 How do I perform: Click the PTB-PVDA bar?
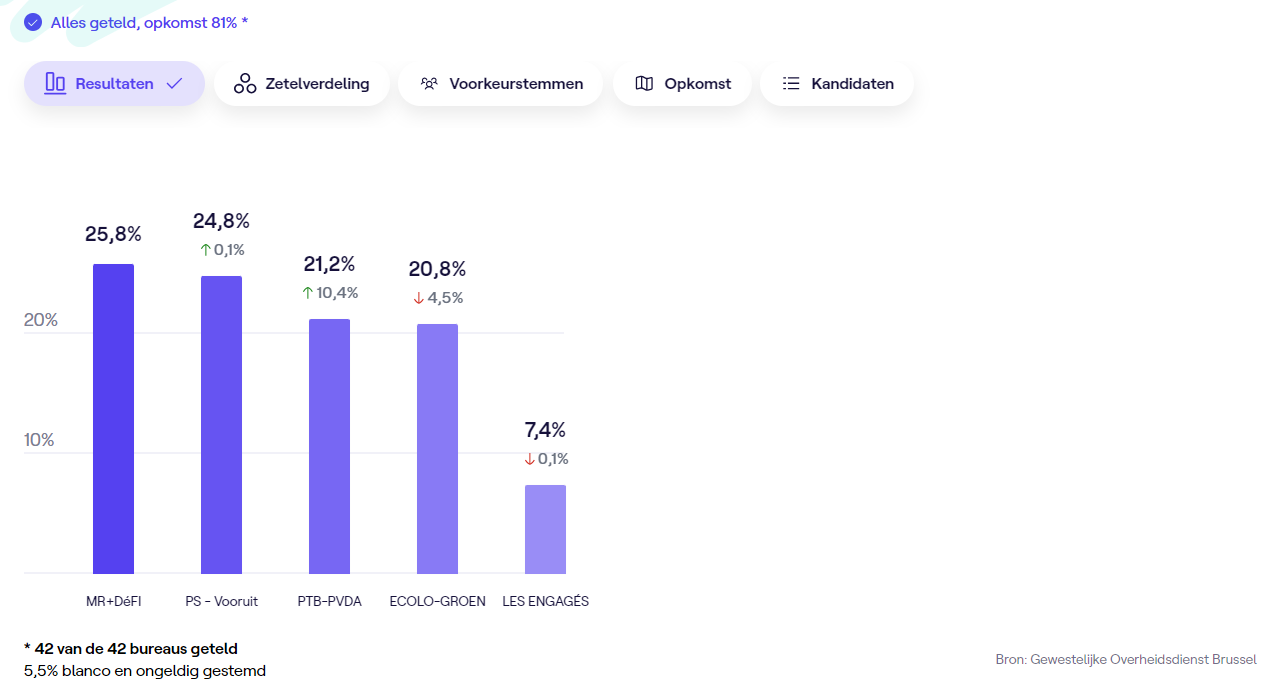pos(329,446)
